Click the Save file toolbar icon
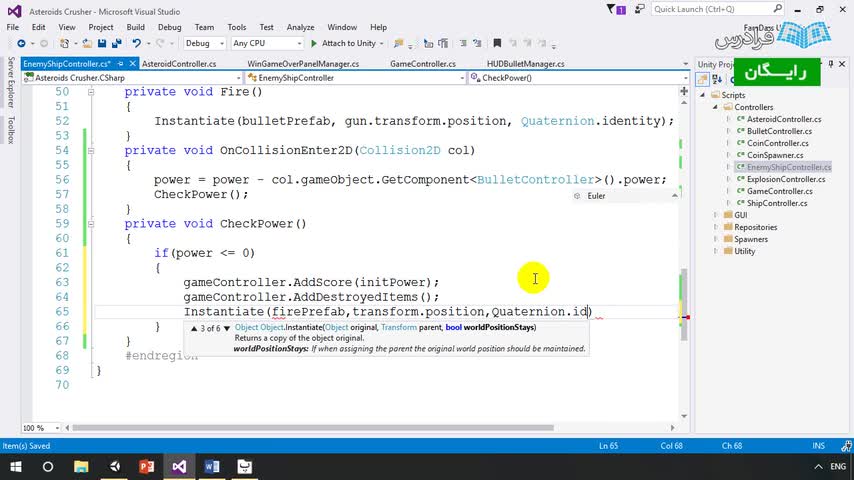 (102, 43)
